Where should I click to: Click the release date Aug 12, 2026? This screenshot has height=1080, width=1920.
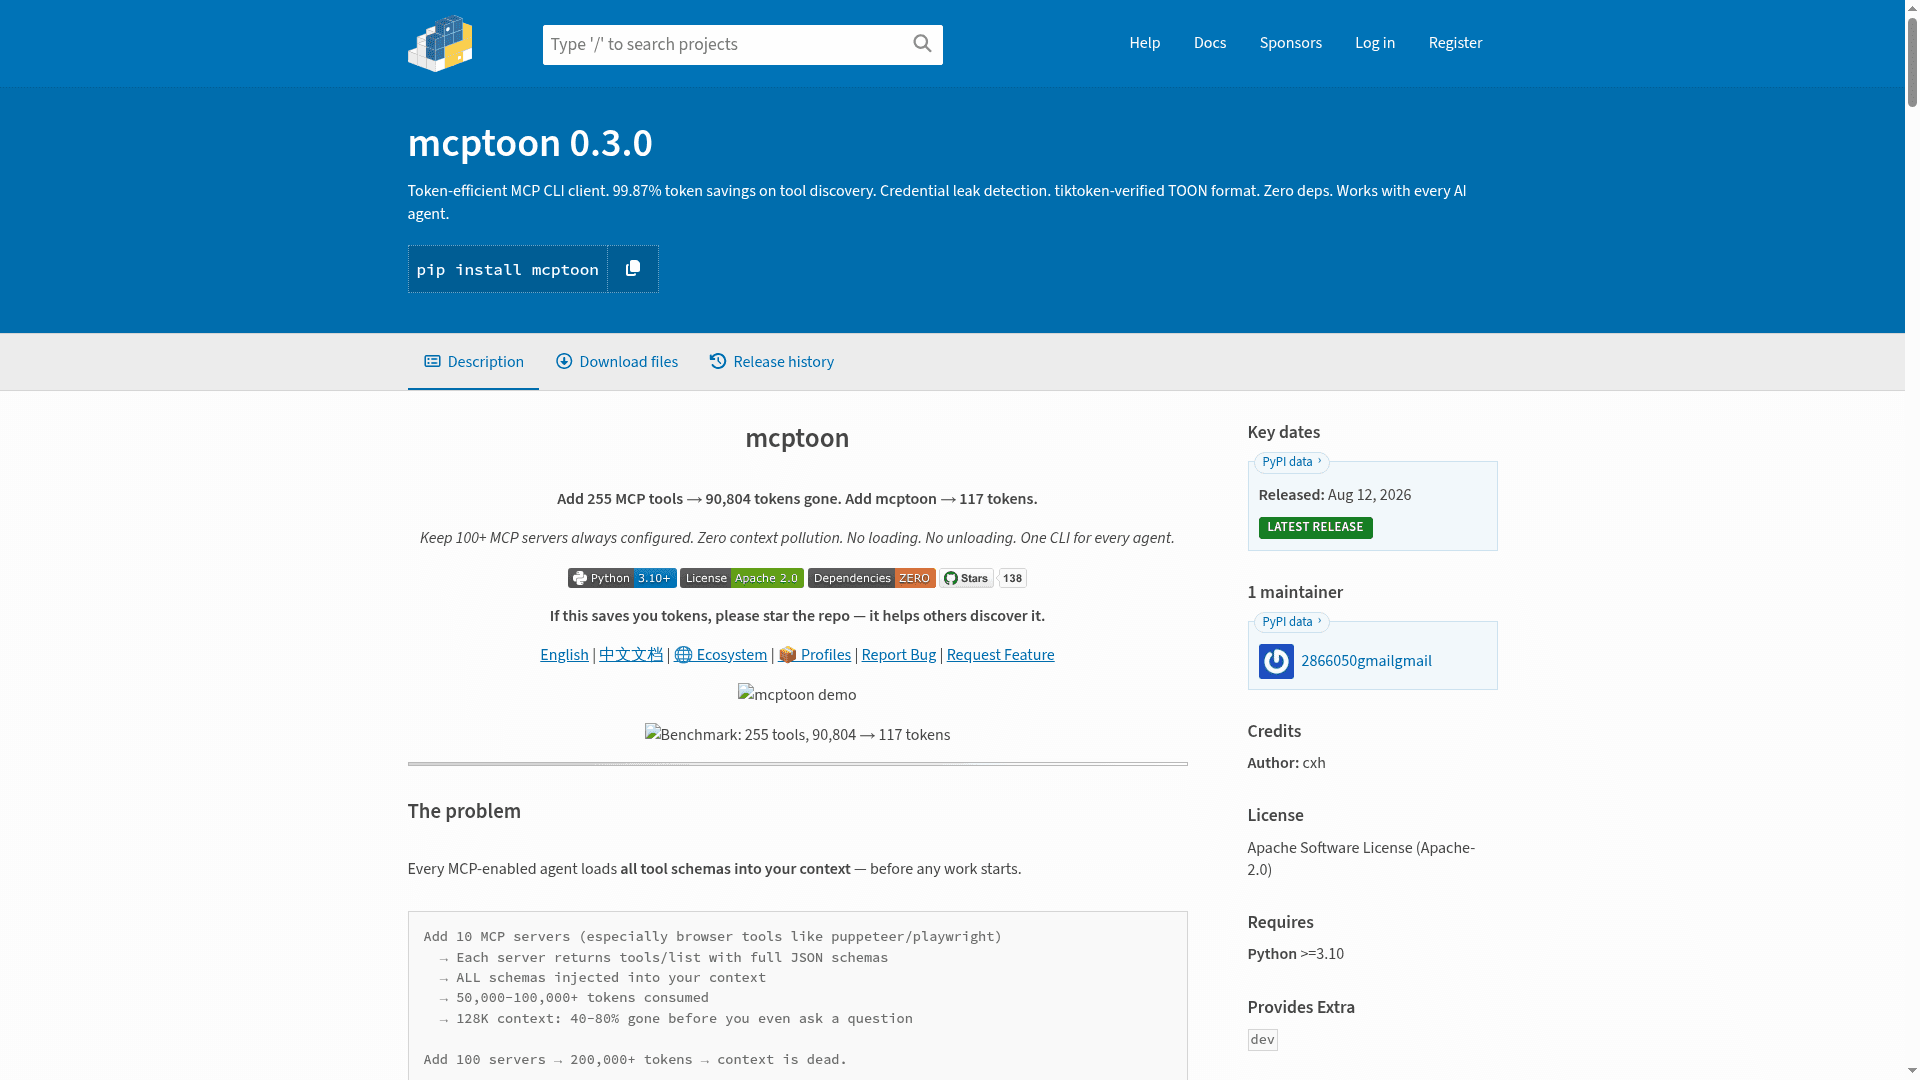[x=1369, y=495]
